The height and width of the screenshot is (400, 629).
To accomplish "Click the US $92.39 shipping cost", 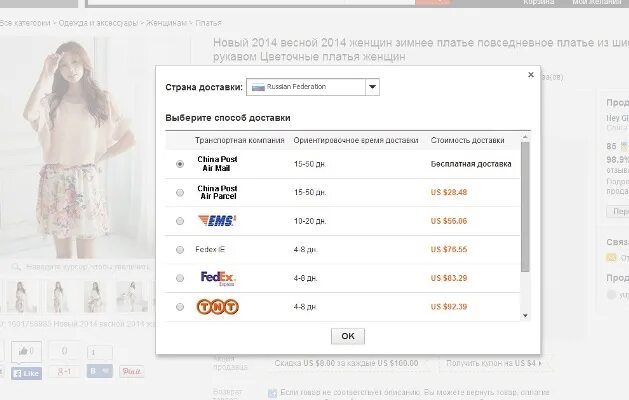I will (449, 307).
